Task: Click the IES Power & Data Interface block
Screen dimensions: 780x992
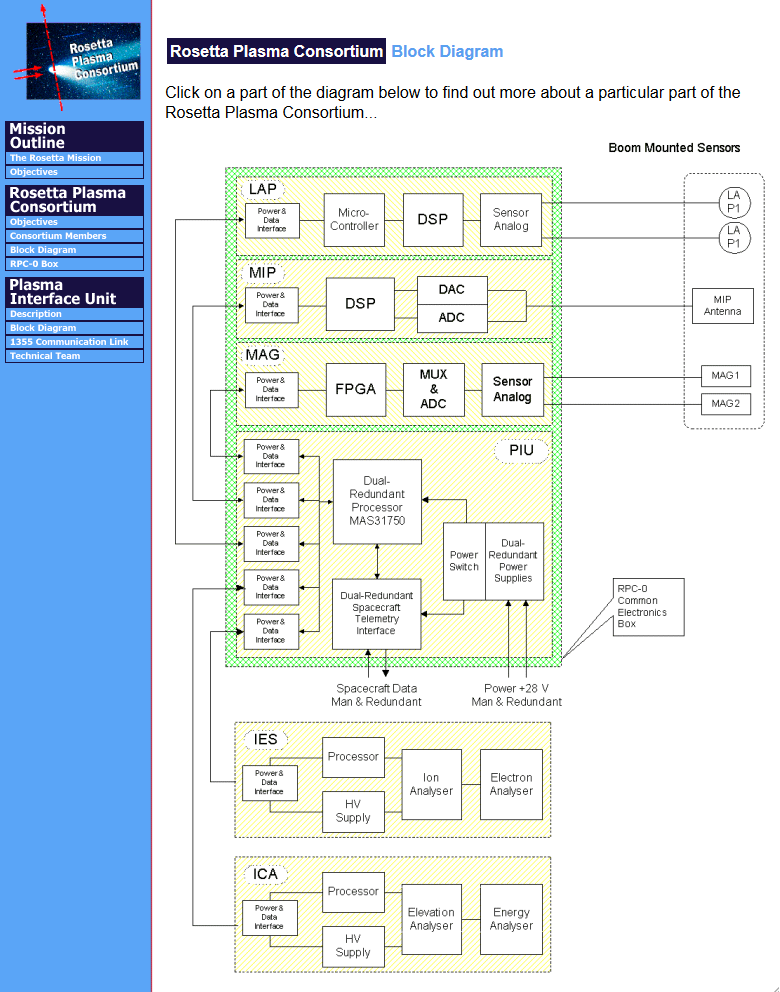Action: pyautogui.click(x=269, y=783)
